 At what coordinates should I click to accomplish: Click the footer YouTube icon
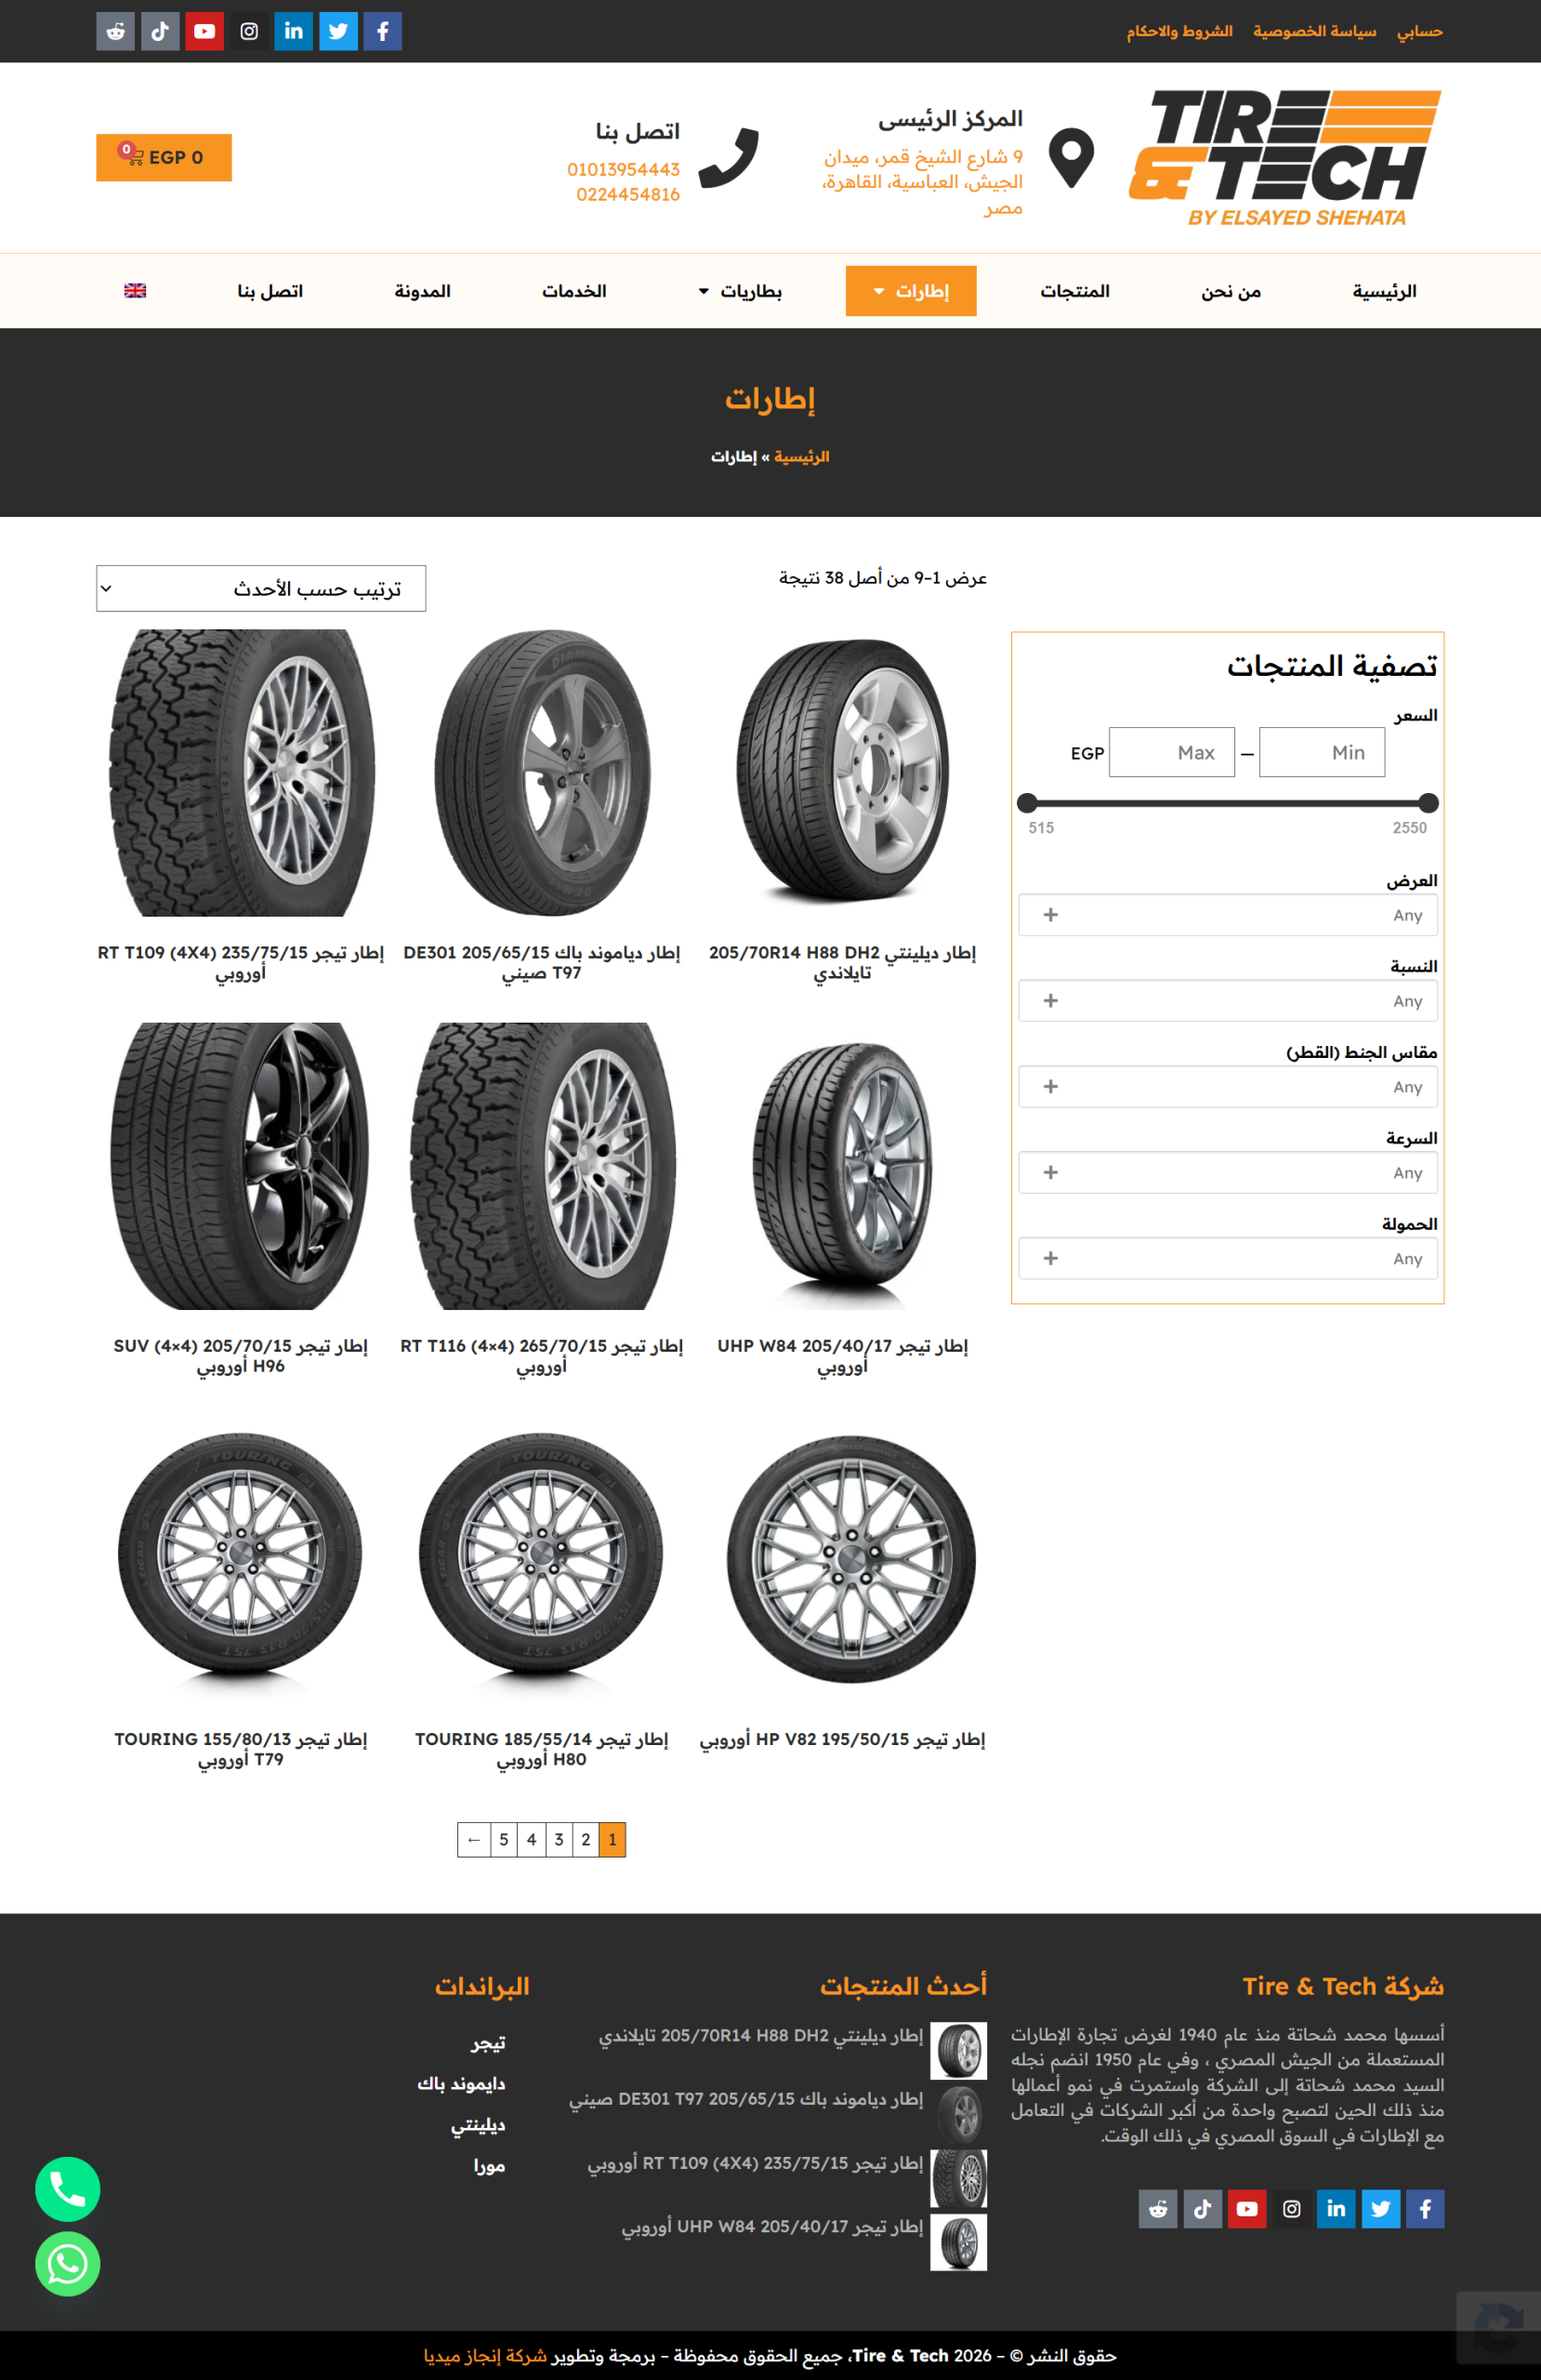(1247, 2209)
